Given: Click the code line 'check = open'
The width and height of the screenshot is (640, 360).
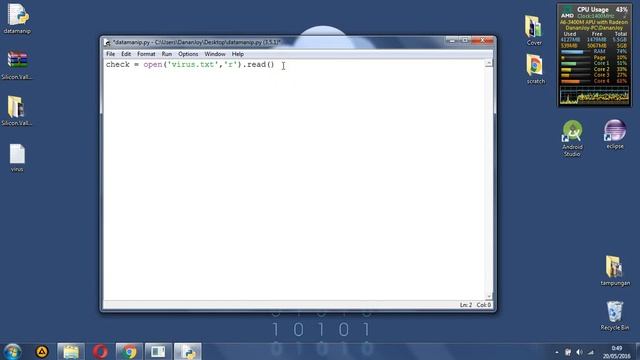Looking at the screenshot, I should pos(190,64).
